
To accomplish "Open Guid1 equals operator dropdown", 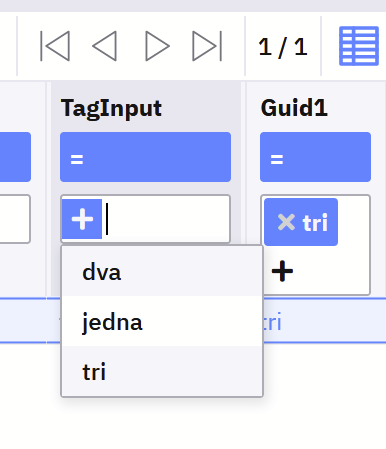I will click(315, 157).
